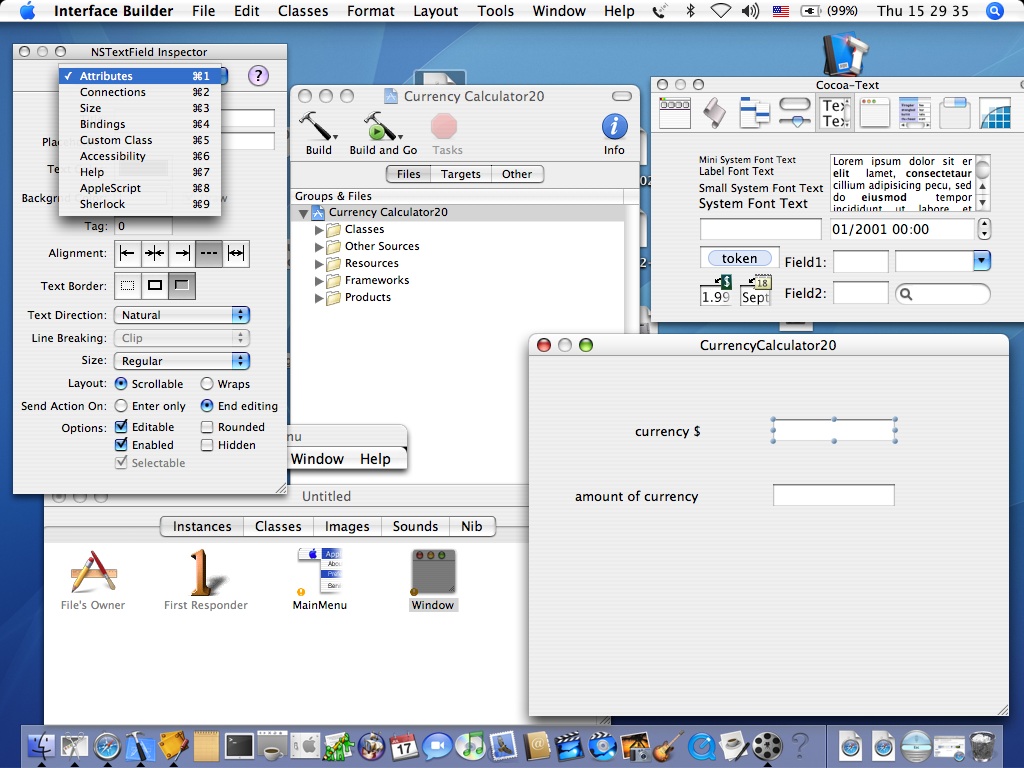
Task: Select the AppleScript scroll palette icon
Action: [x=714, y=113]
